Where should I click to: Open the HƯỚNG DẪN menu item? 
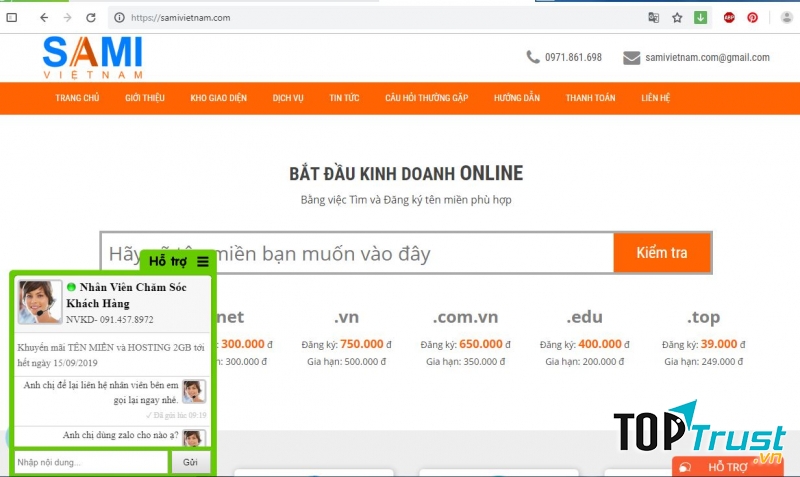coord(516,98)
